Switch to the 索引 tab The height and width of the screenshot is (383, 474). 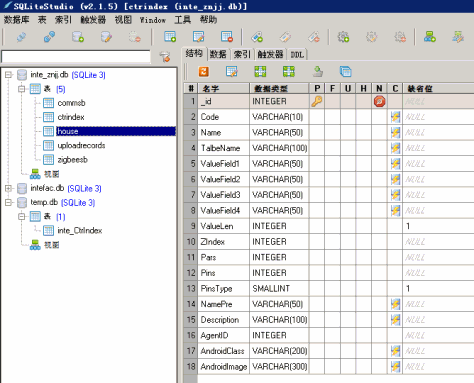point(242,54)
